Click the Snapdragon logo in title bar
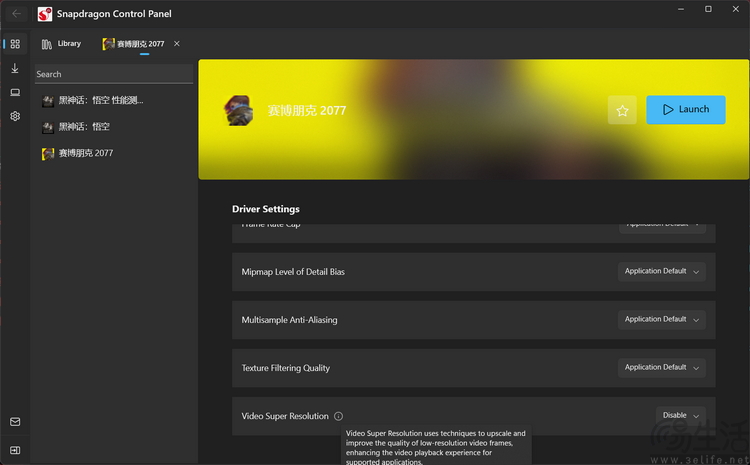 (x=45, y=14)
